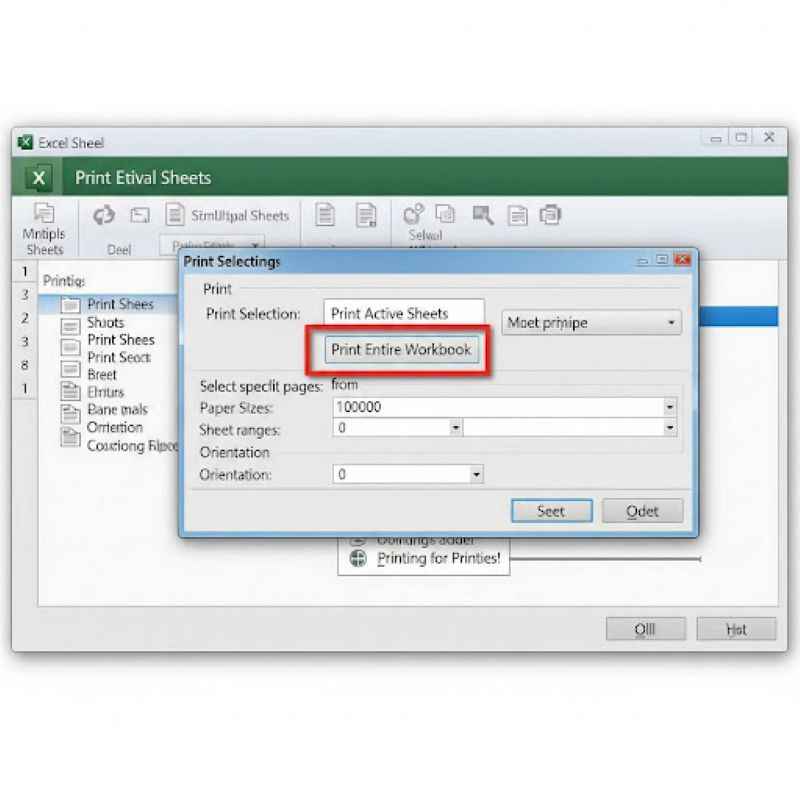Click the Selwal gear icon in ribbon
The image size is (800, 800).
click(x=413, y=214)
